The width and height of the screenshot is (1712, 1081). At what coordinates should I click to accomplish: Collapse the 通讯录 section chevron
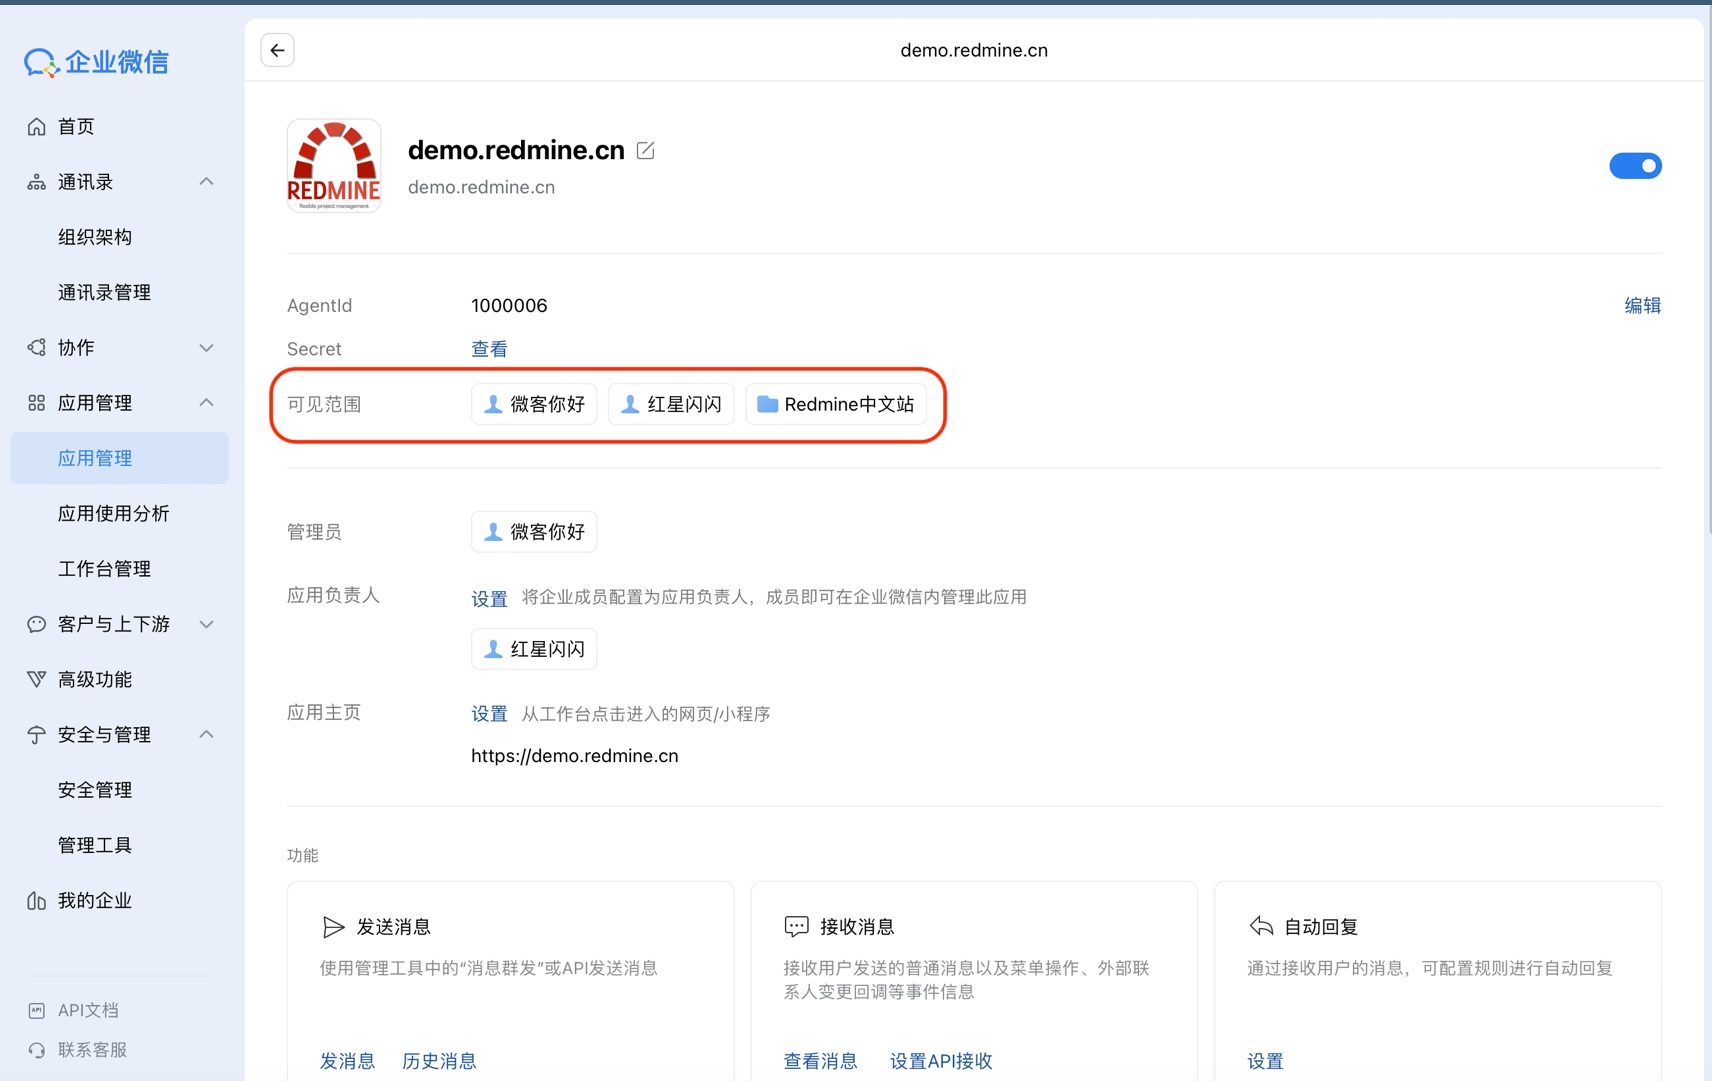(x=206, y=182)
